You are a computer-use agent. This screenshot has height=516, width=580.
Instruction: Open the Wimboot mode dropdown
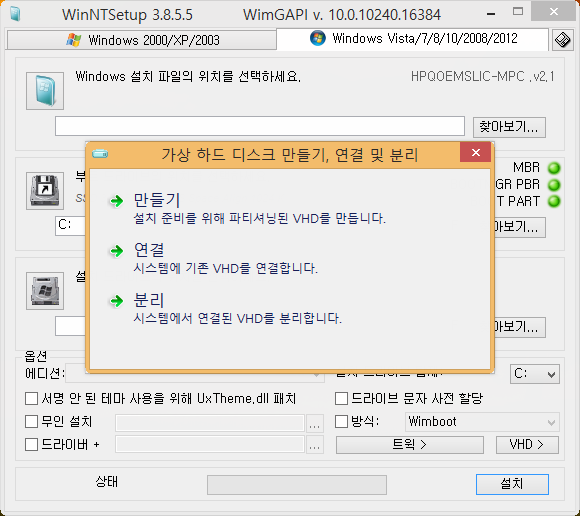(482, 422)
